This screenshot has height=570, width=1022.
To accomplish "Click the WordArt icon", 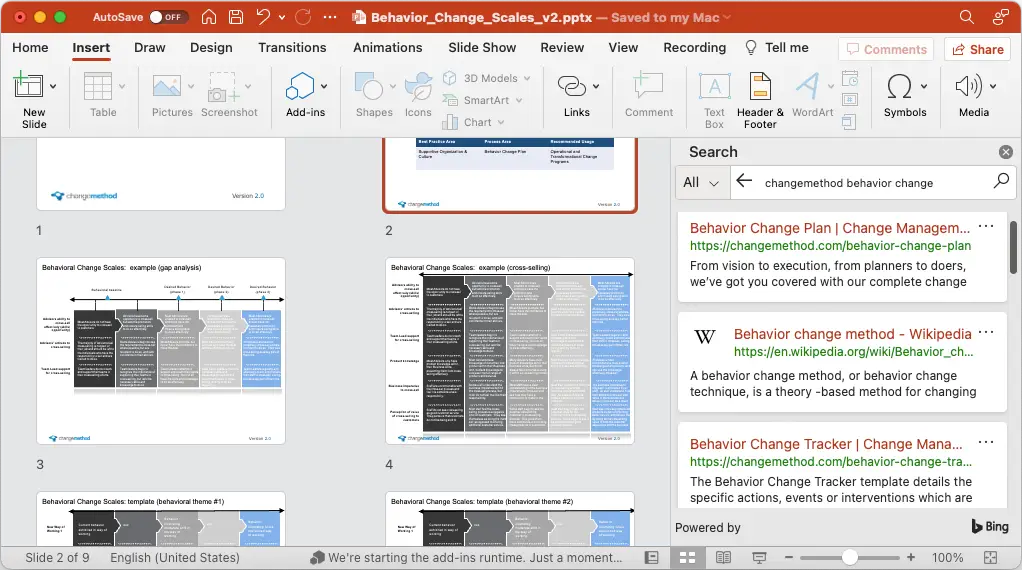I will (808, 86).
